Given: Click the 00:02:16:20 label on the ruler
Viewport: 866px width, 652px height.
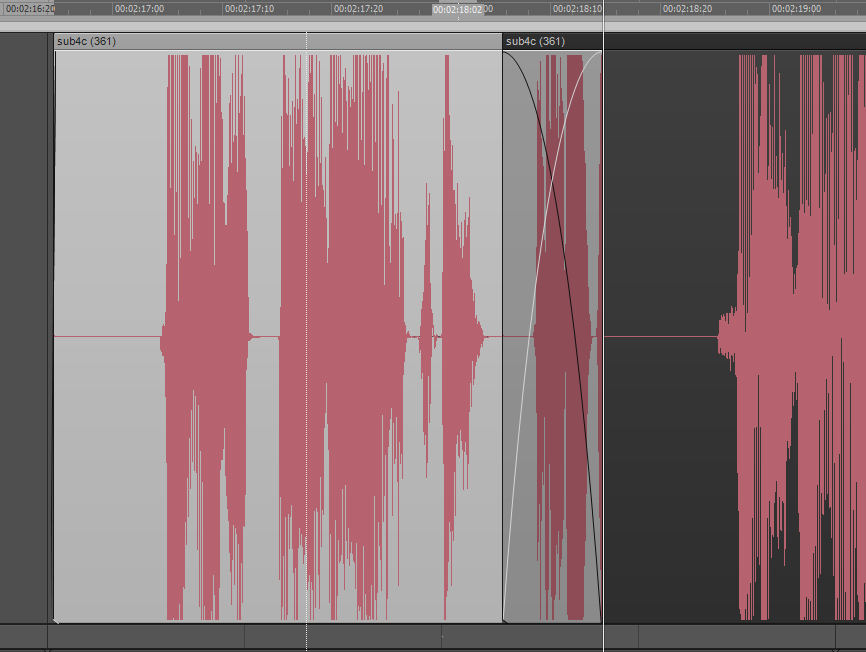Looking at the screenshot, I should 30,8.
